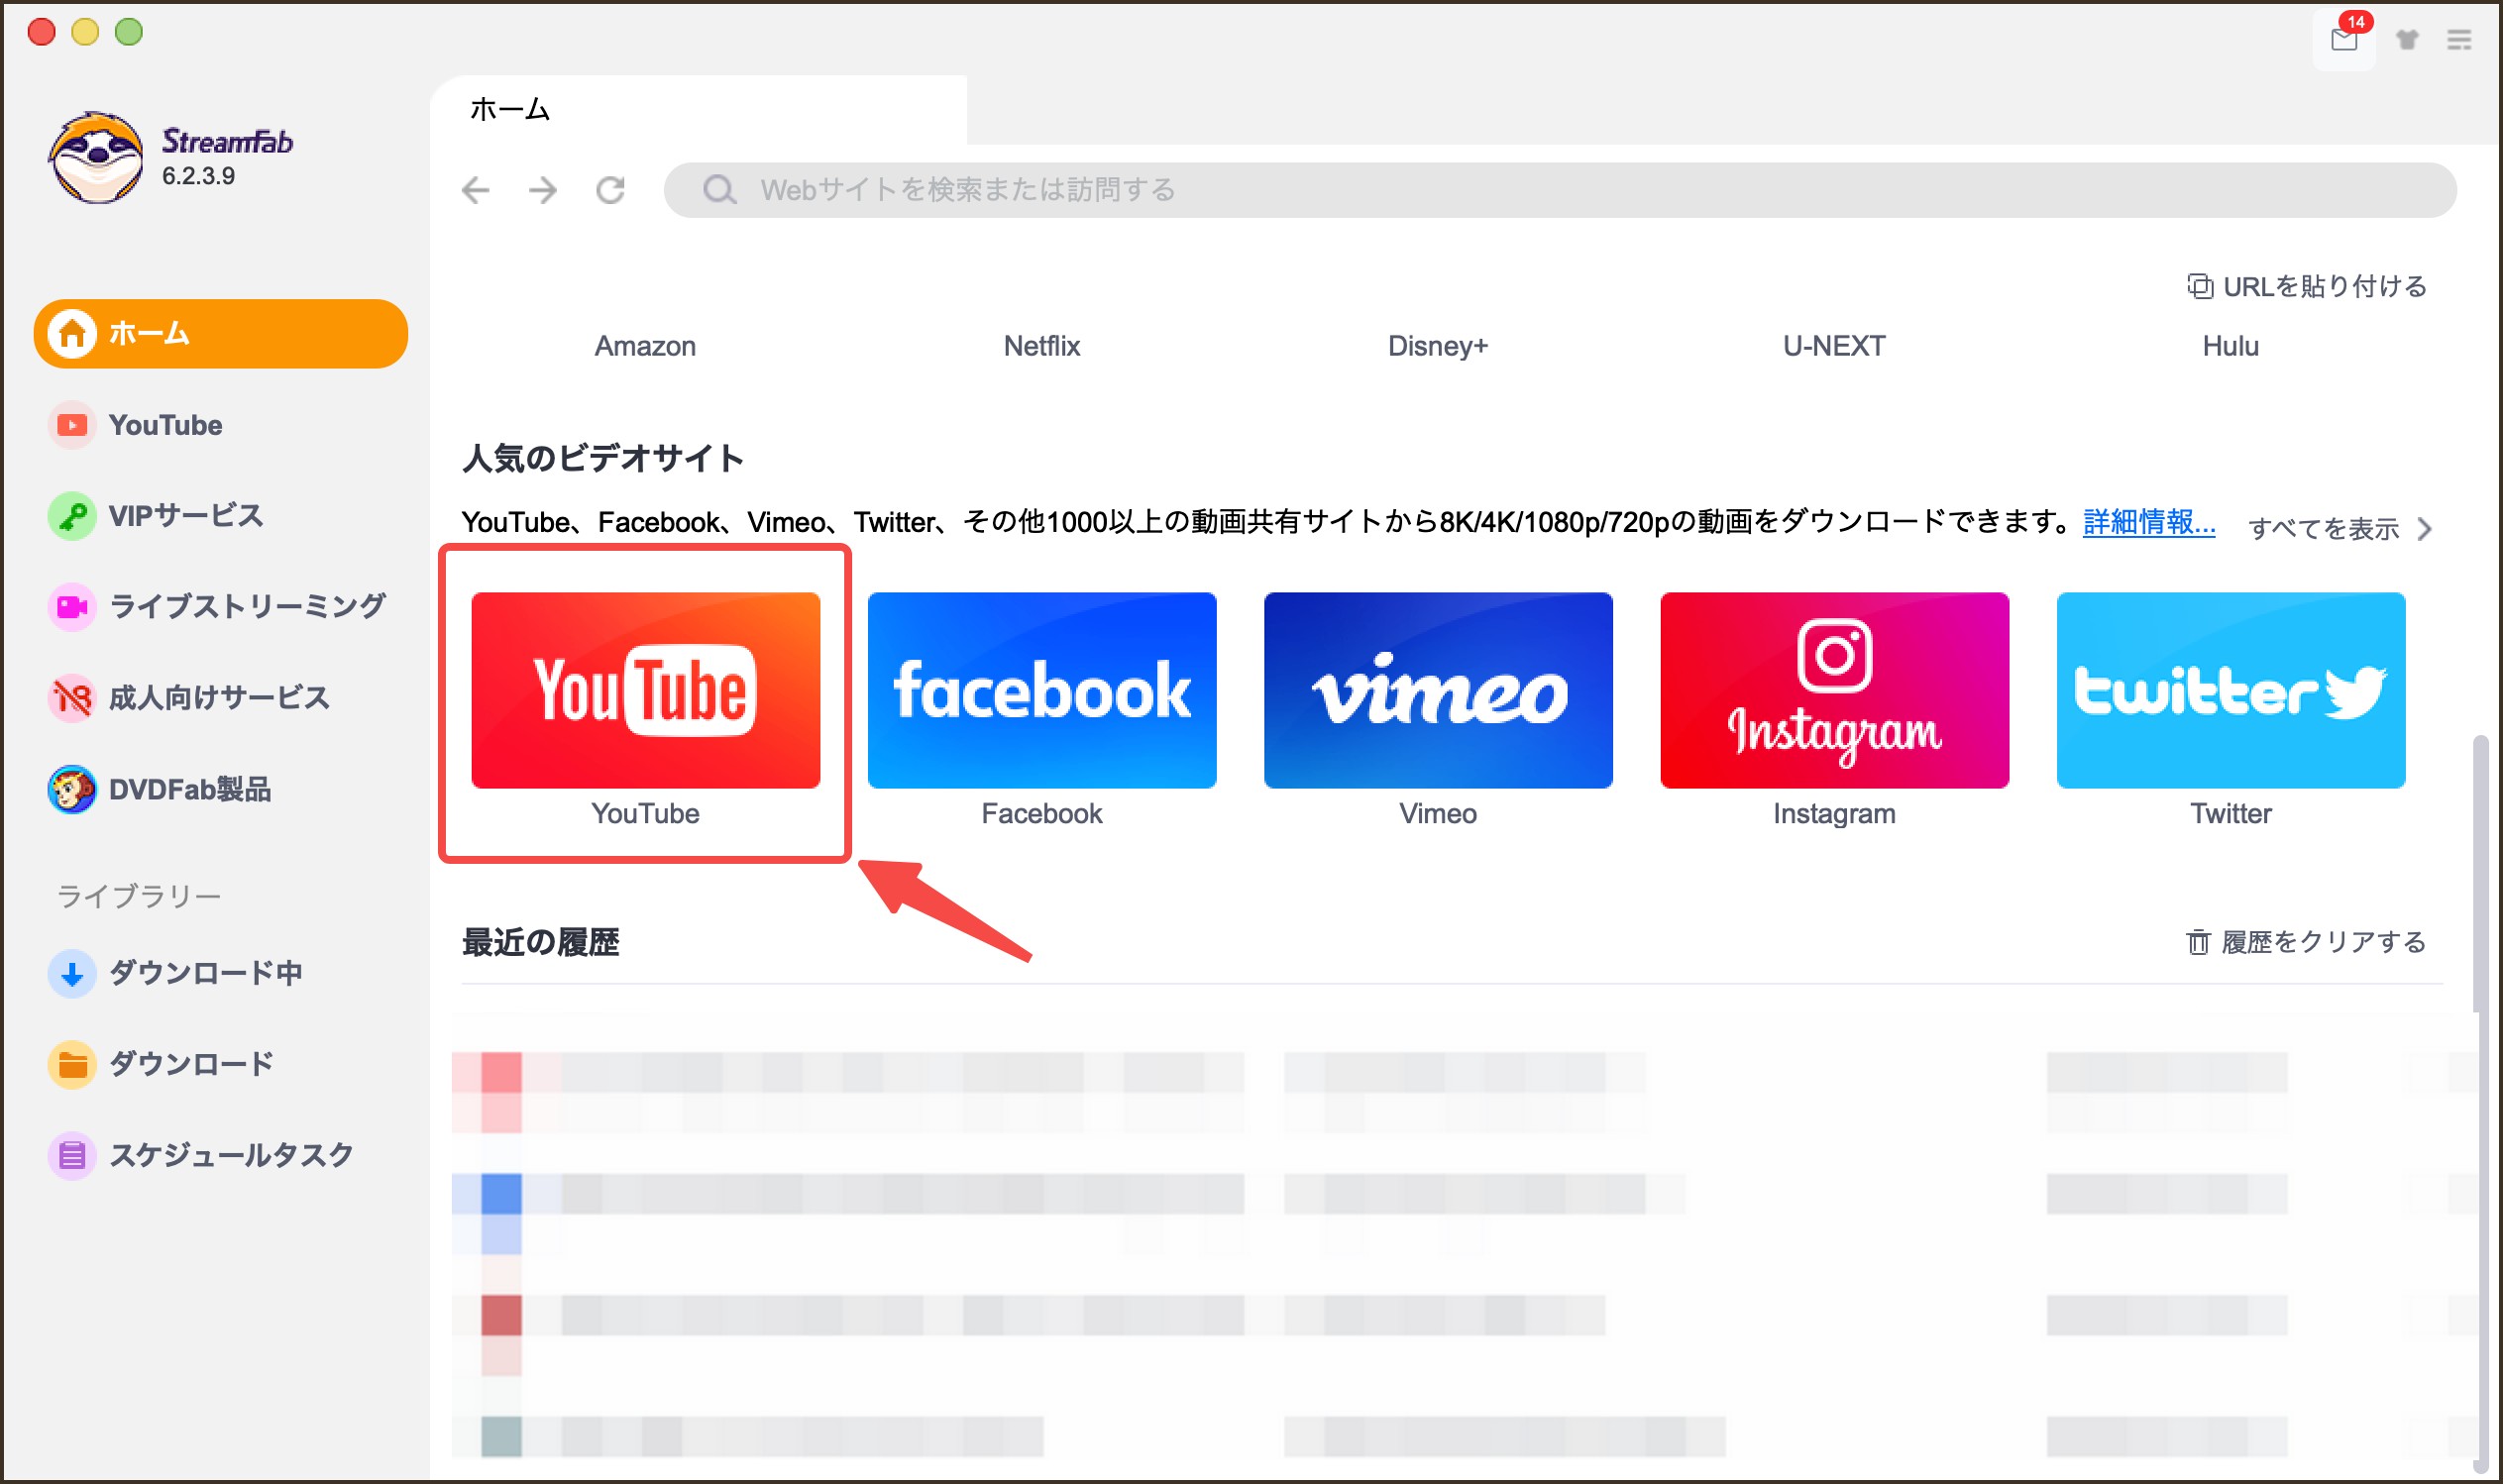Viewport: 2503px width, 1484px height.
Task: Open the 詳細情報 details link
Action: pos(2149,522)
